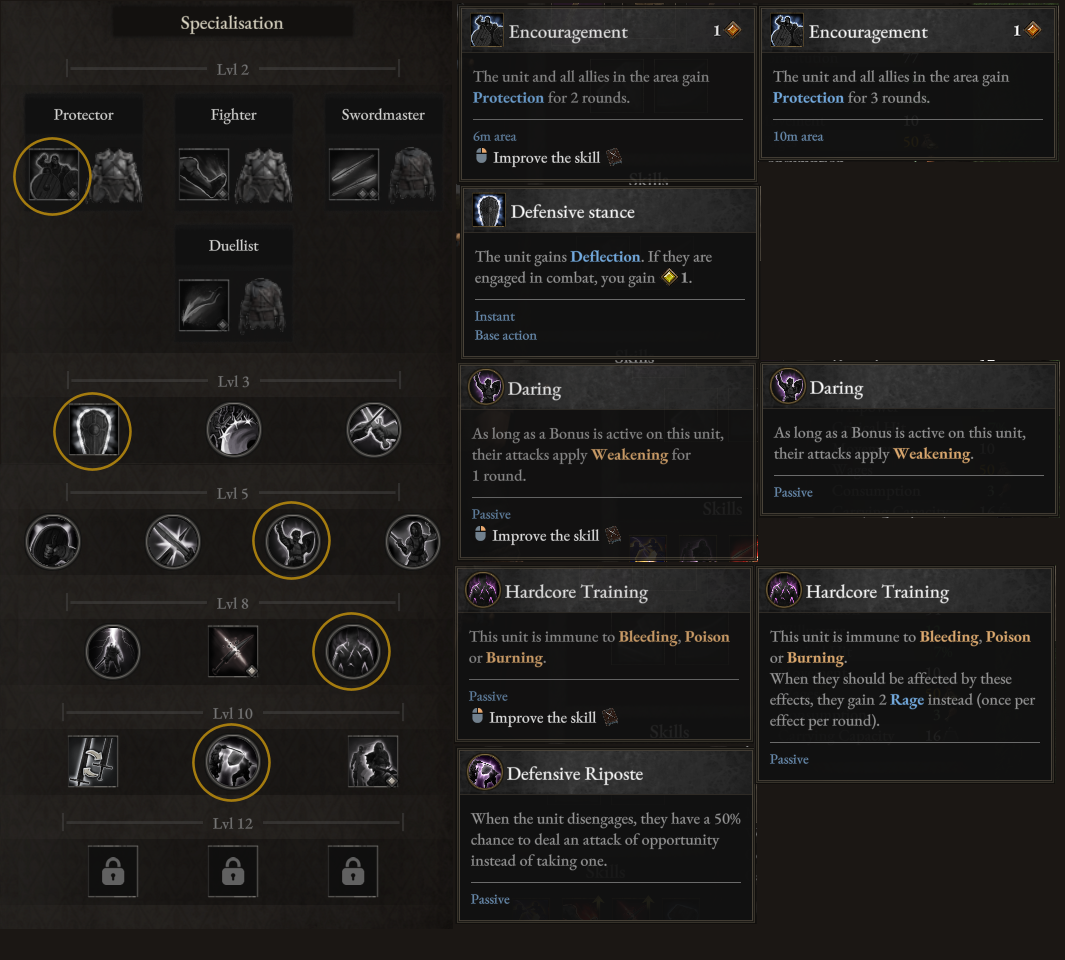Pick the sparking sword skill under Lvl 5
The image size is (1065, 960).
point(173,542)
